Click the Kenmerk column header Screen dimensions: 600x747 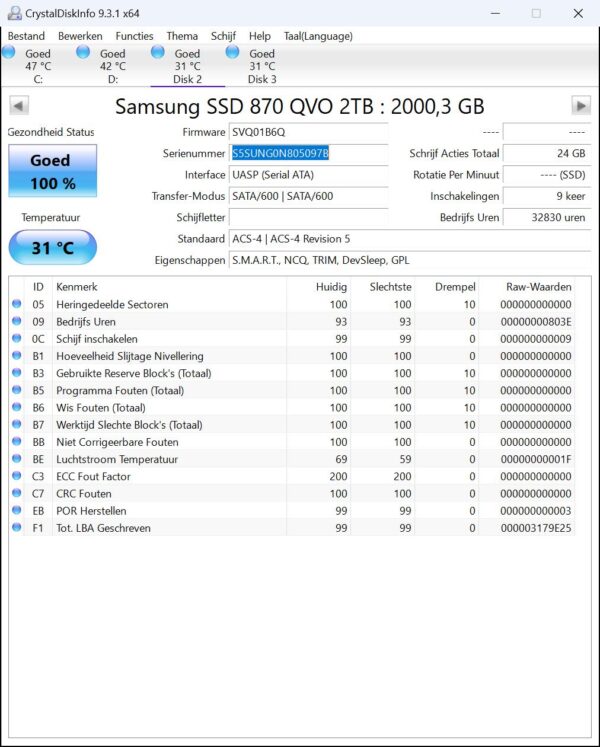click(169, 287)
